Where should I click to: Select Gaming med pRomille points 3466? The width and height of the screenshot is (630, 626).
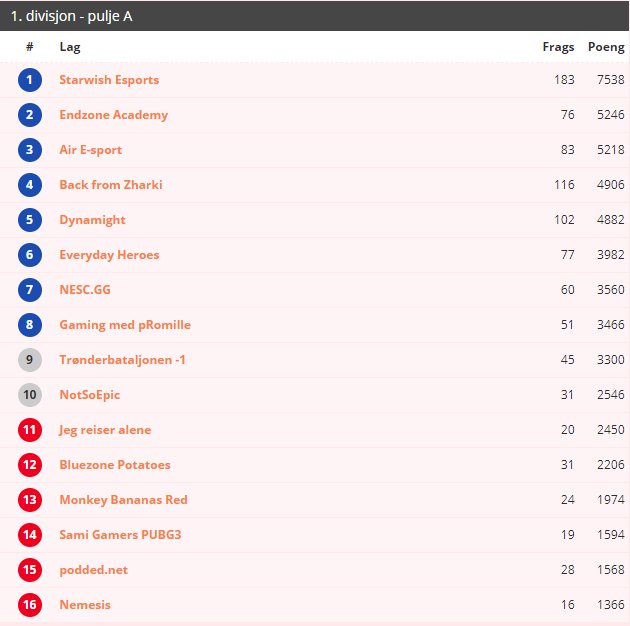pos(611,325)
